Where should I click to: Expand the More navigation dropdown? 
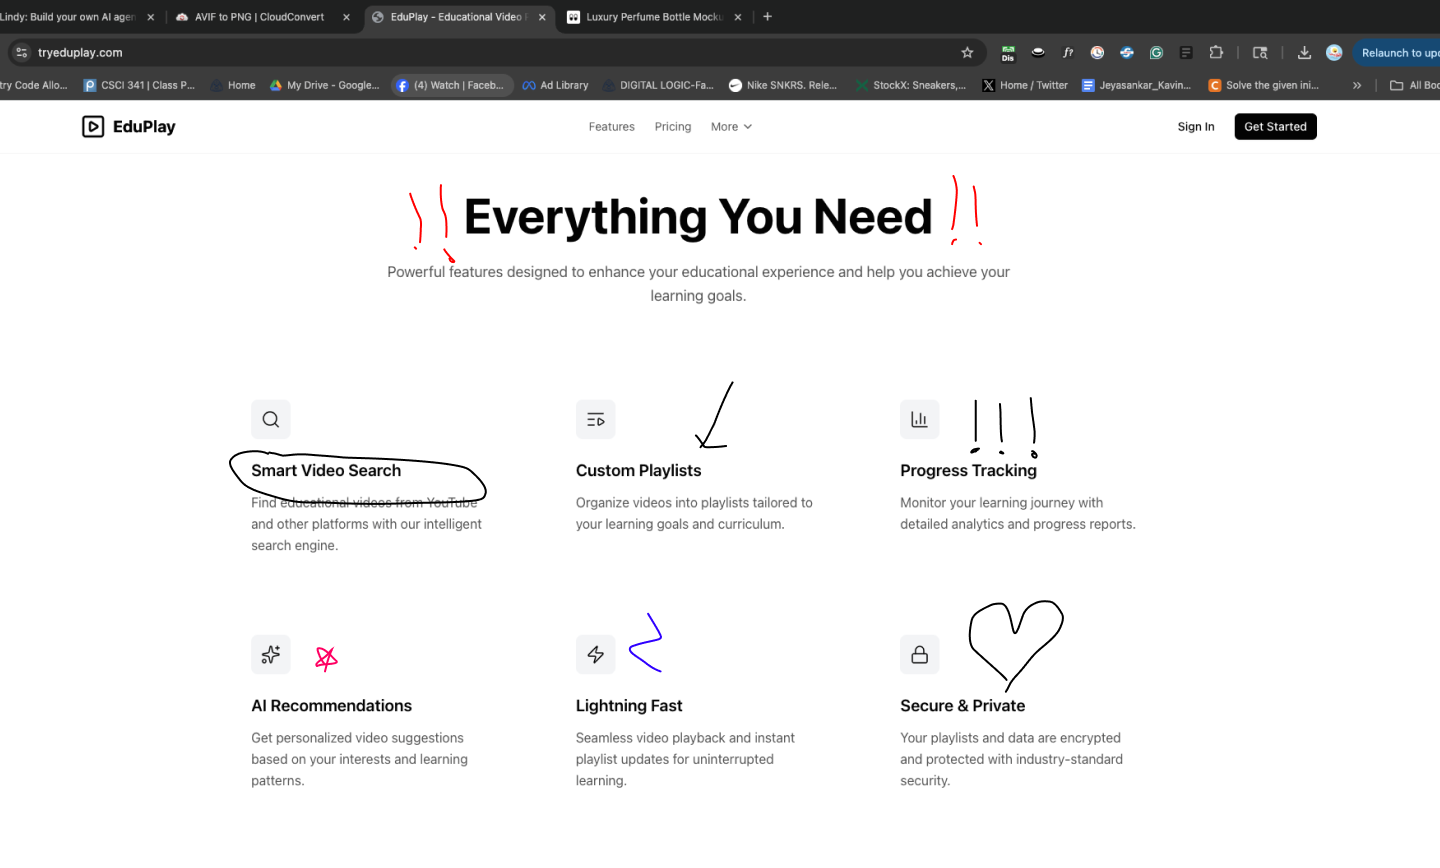point(731,127)
